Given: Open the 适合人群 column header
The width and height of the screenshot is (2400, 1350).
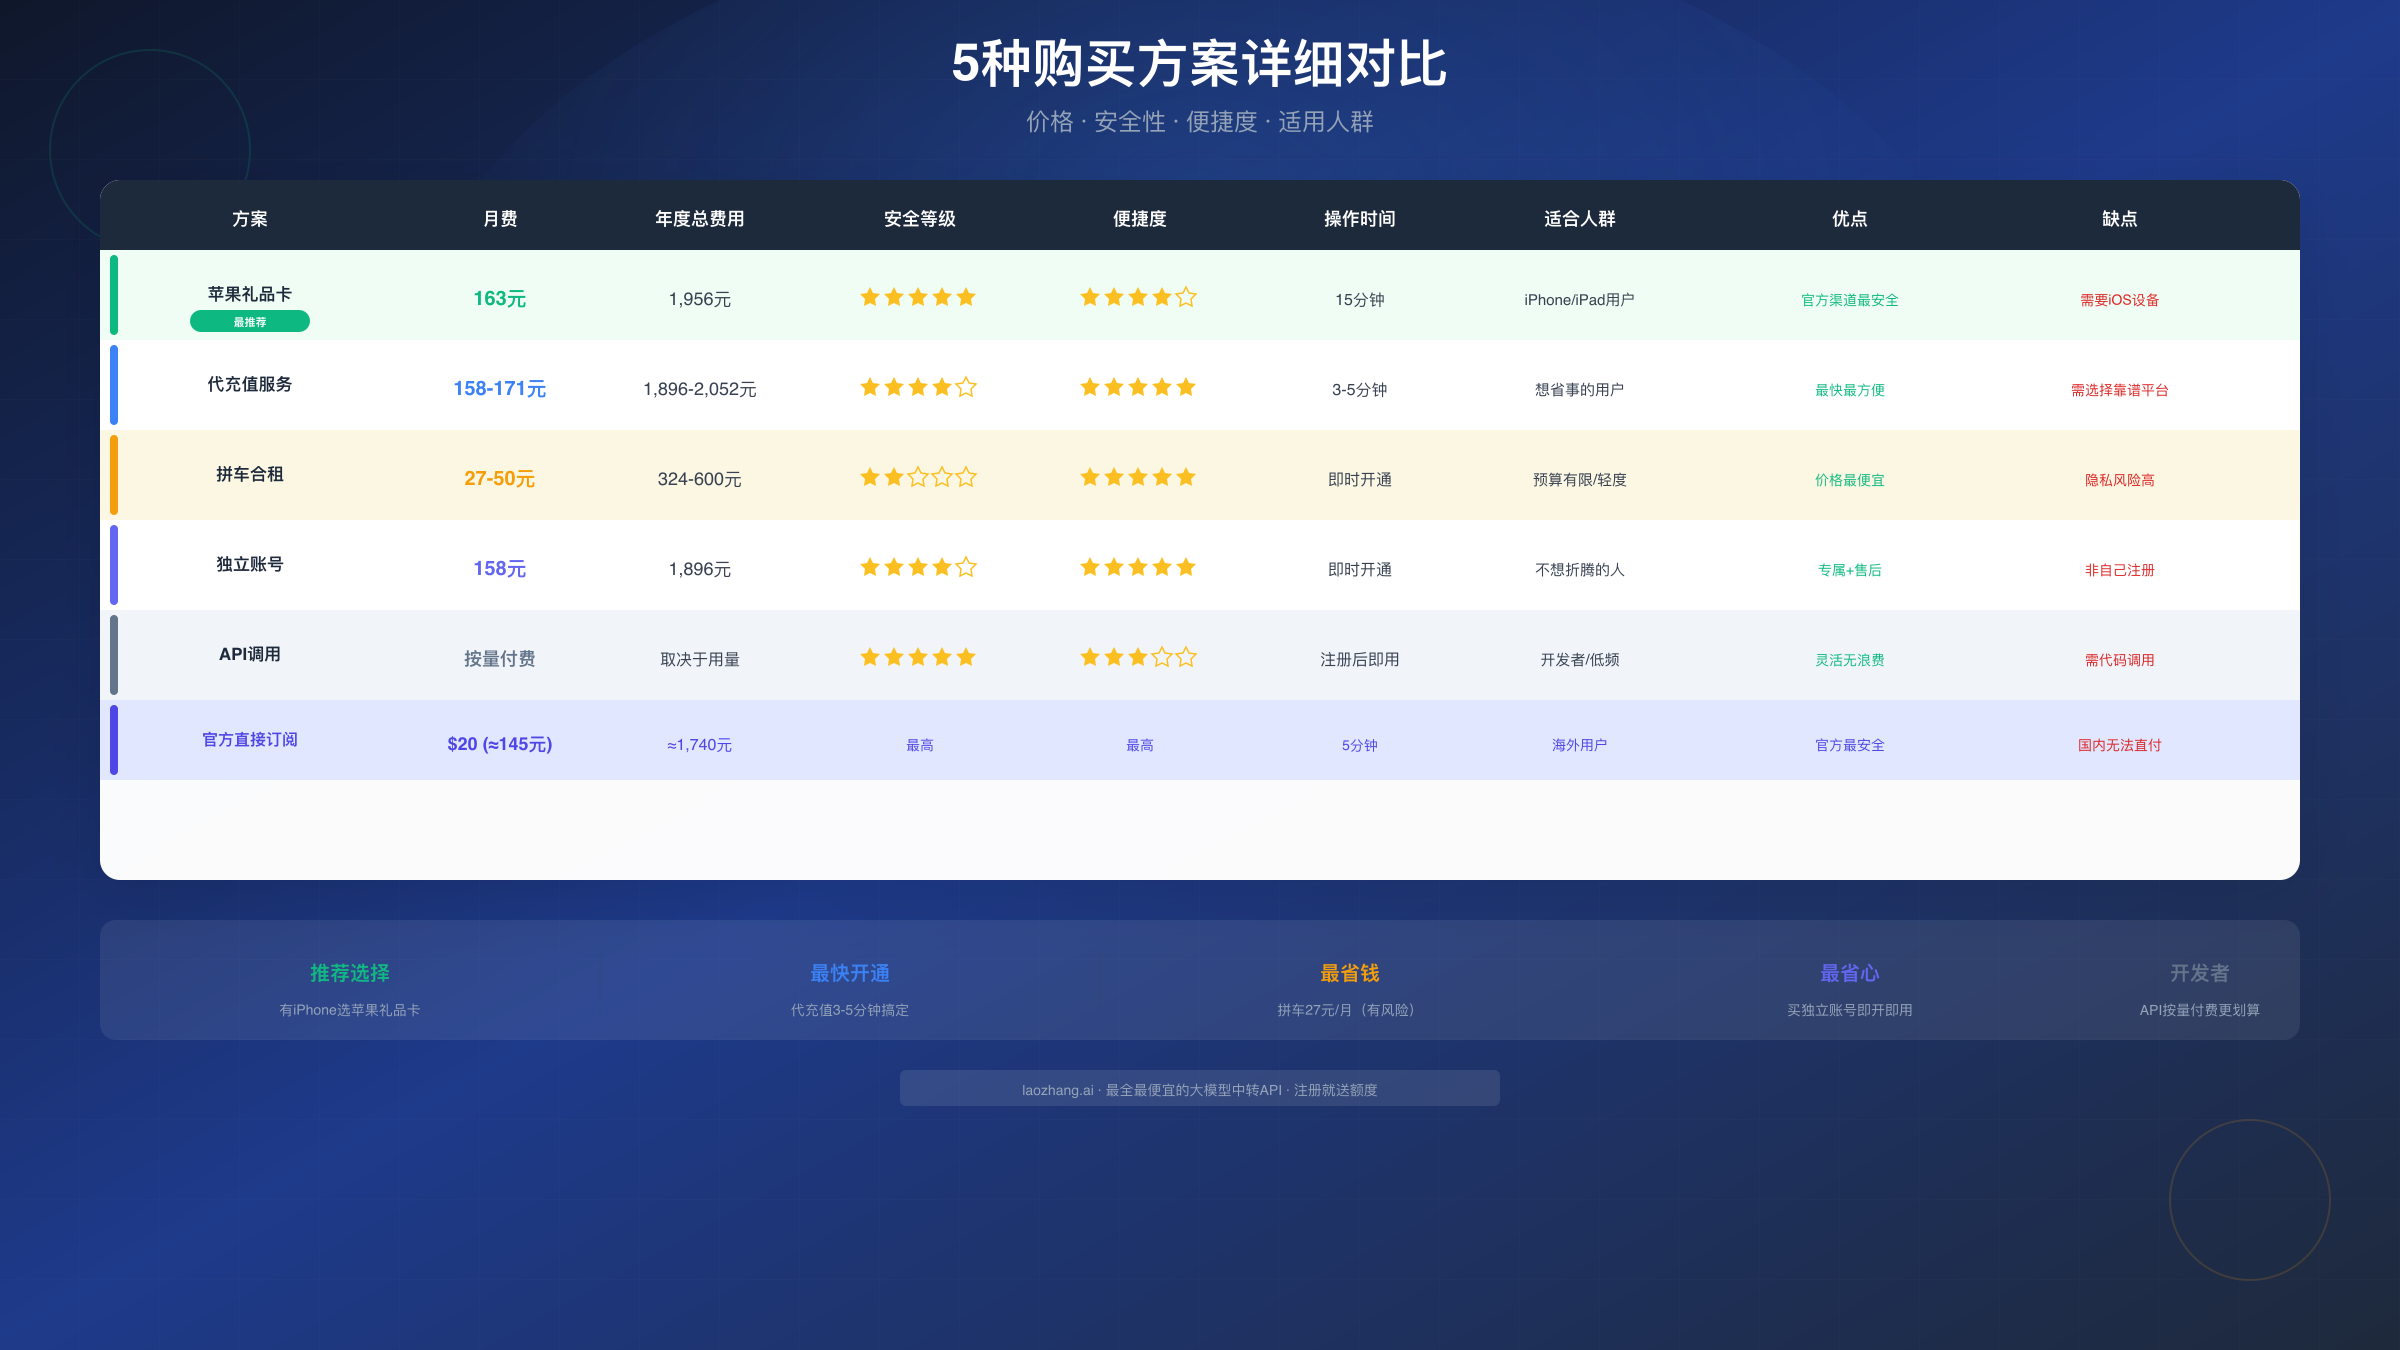Looking at the screenshot, I should coord(1578,219).
